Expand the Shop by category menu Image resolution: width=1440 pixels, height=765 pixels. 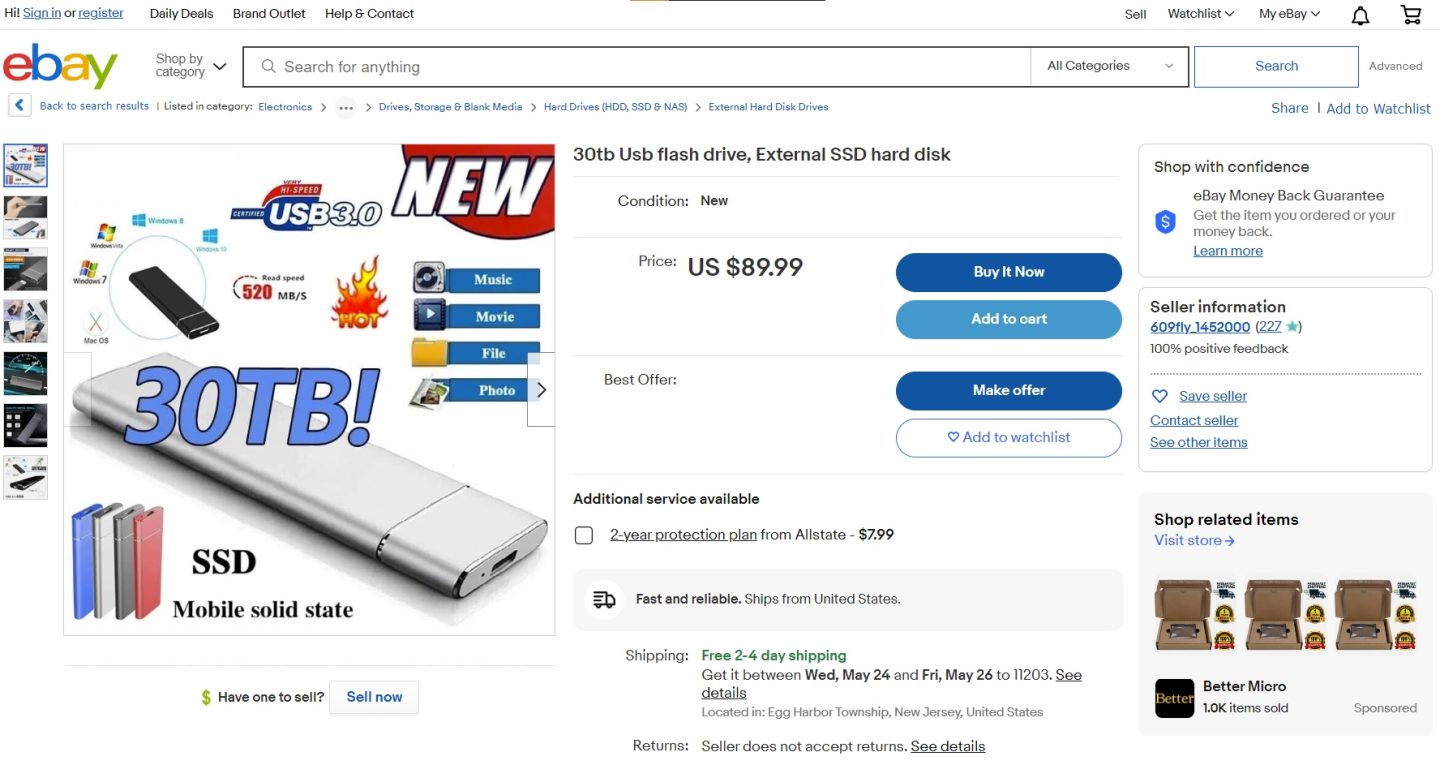[189, 64]
